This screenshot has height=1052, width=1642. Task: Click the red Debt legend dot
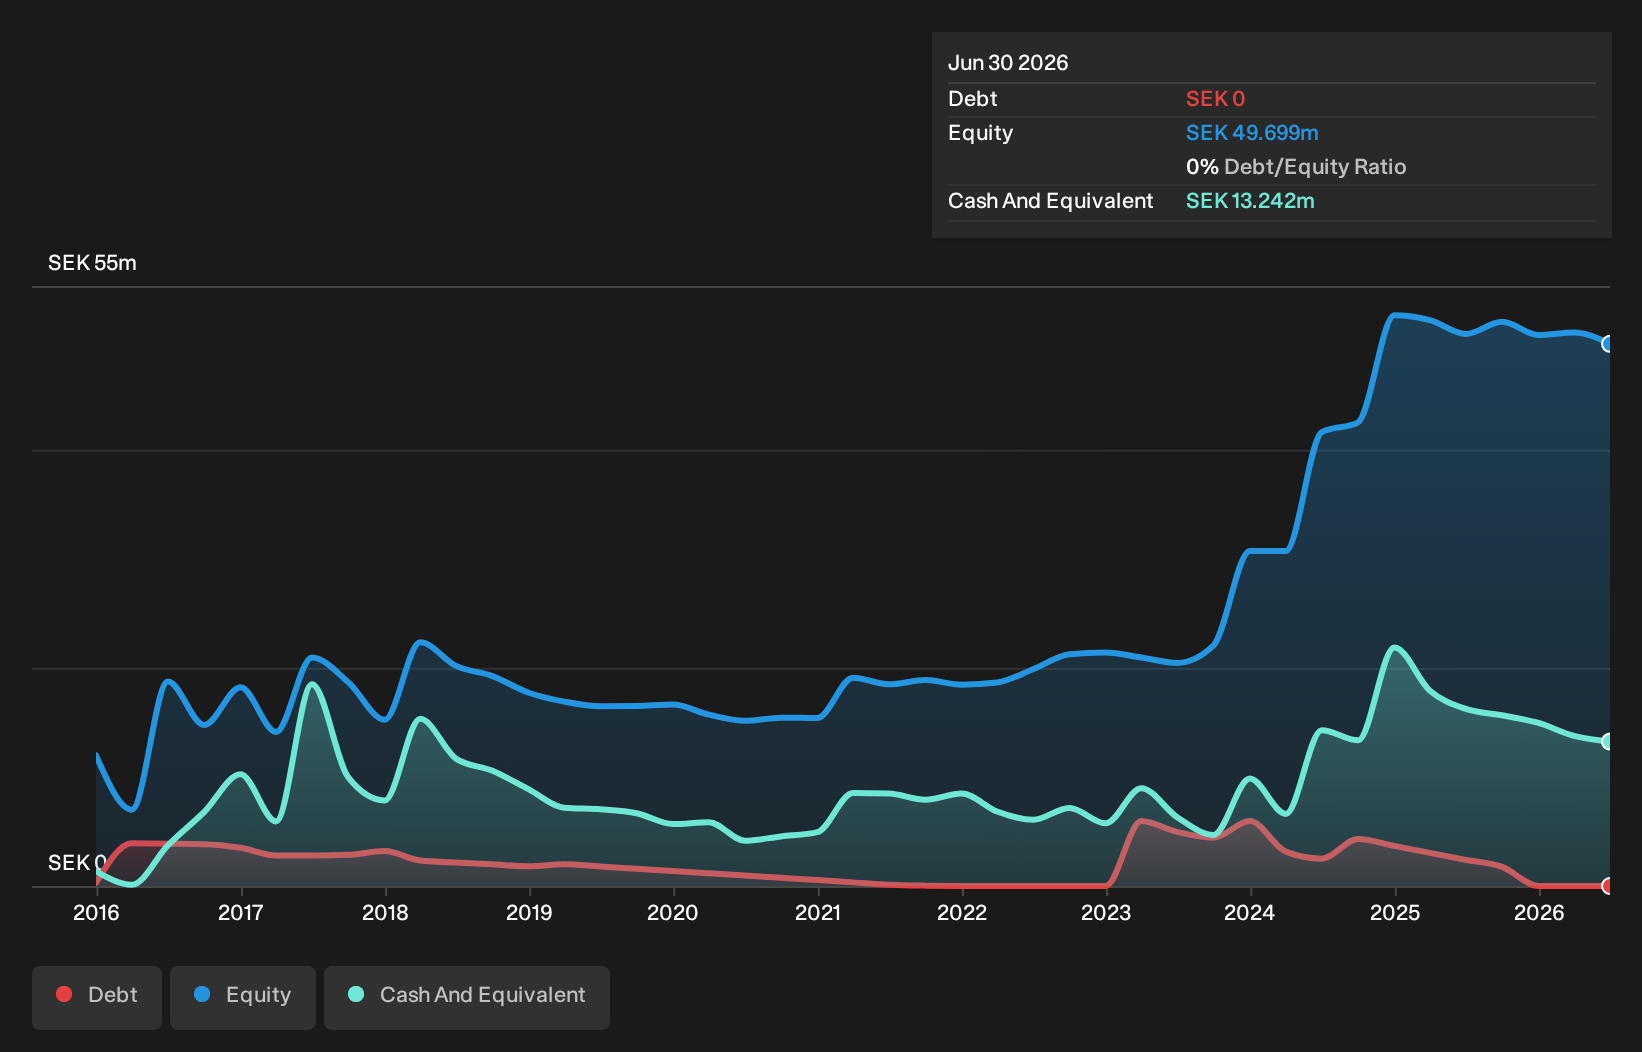tap(64, 994)
